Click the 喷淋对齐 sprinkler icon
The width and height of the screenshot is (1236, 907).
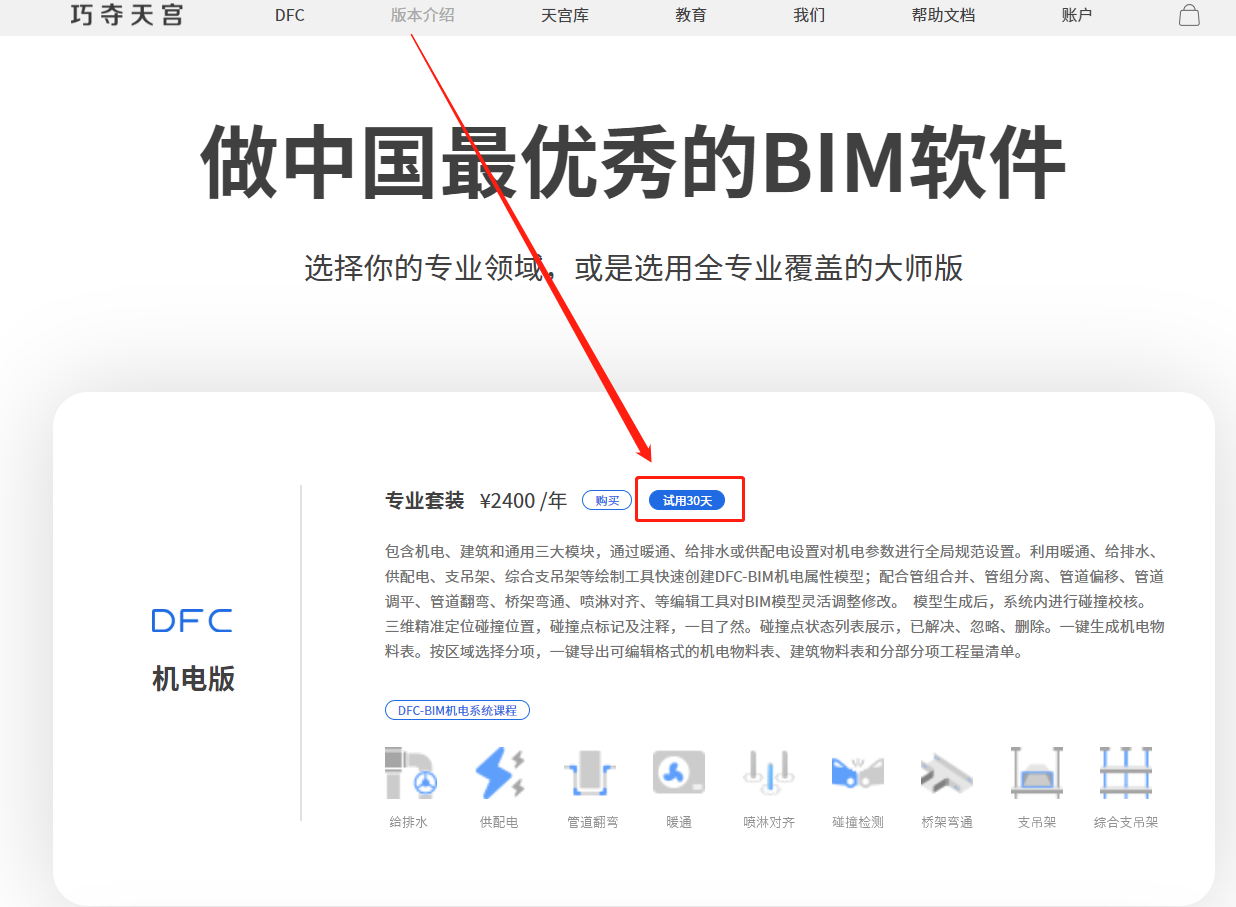[768, 773]
